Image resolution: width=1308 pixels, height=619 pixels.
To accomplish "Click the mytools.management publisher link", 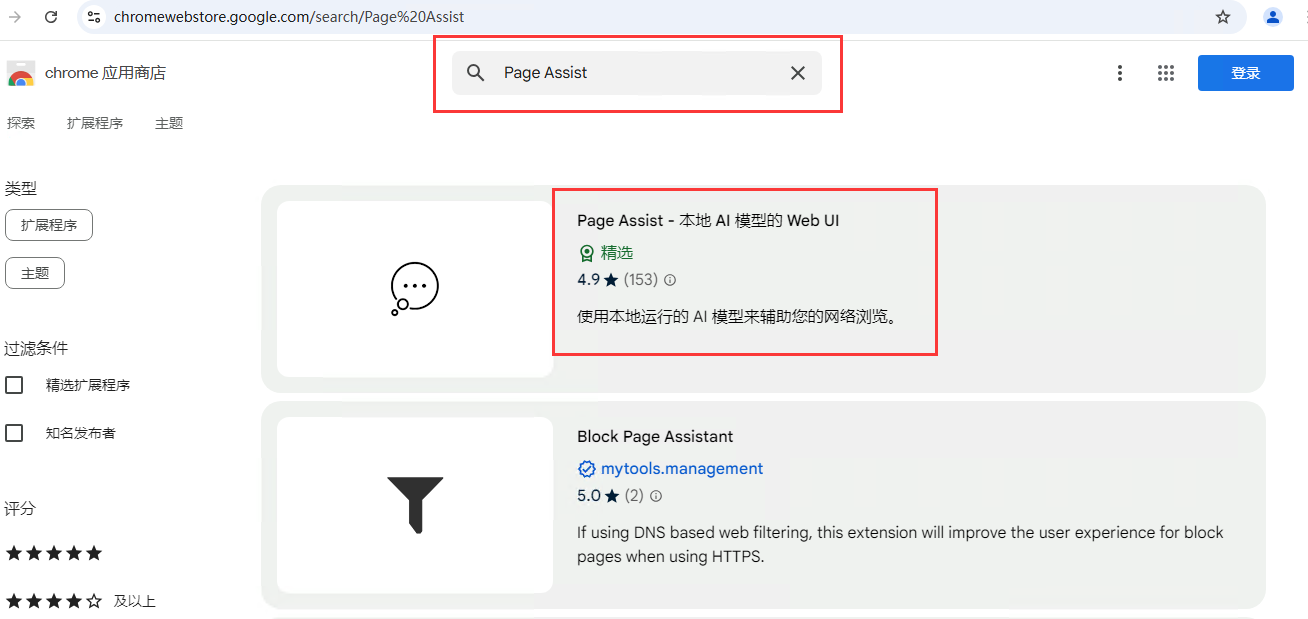I will (x=682, y=469).
